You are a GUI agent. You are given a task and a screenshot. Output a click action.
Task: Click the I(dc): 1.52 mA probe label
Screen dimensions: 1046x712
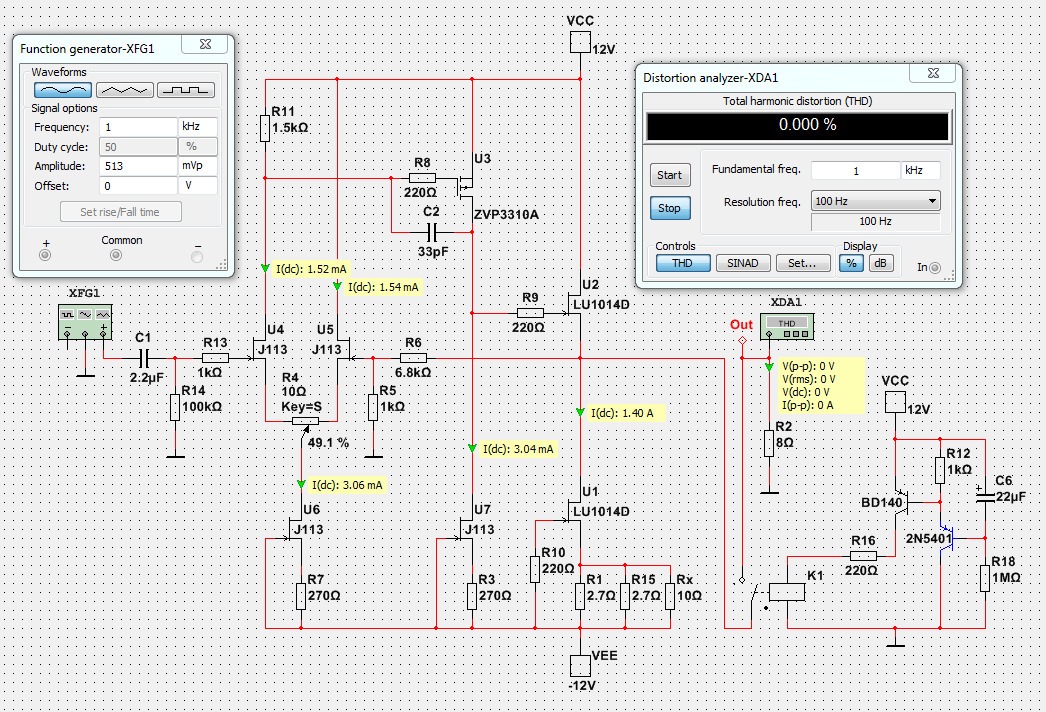312,269
